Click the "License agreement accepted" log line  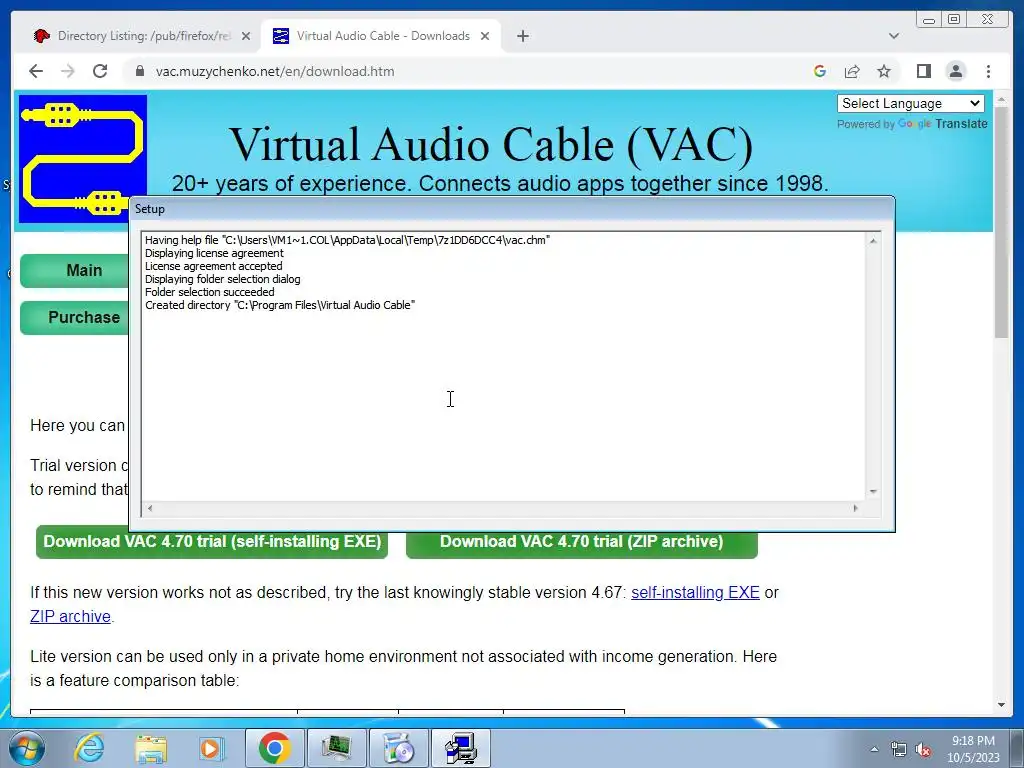[214, 266]
